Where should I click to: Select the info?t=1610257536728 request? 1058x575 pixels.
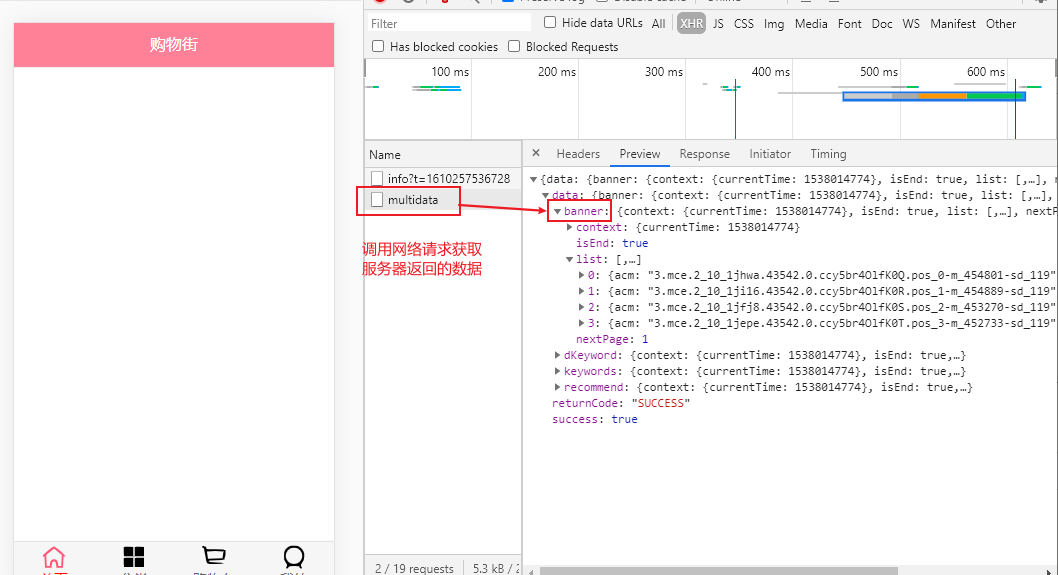pos(443,178)
